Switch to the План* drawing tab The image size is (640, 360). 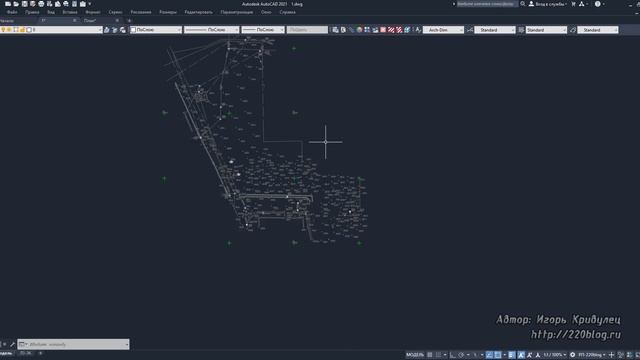90,20
